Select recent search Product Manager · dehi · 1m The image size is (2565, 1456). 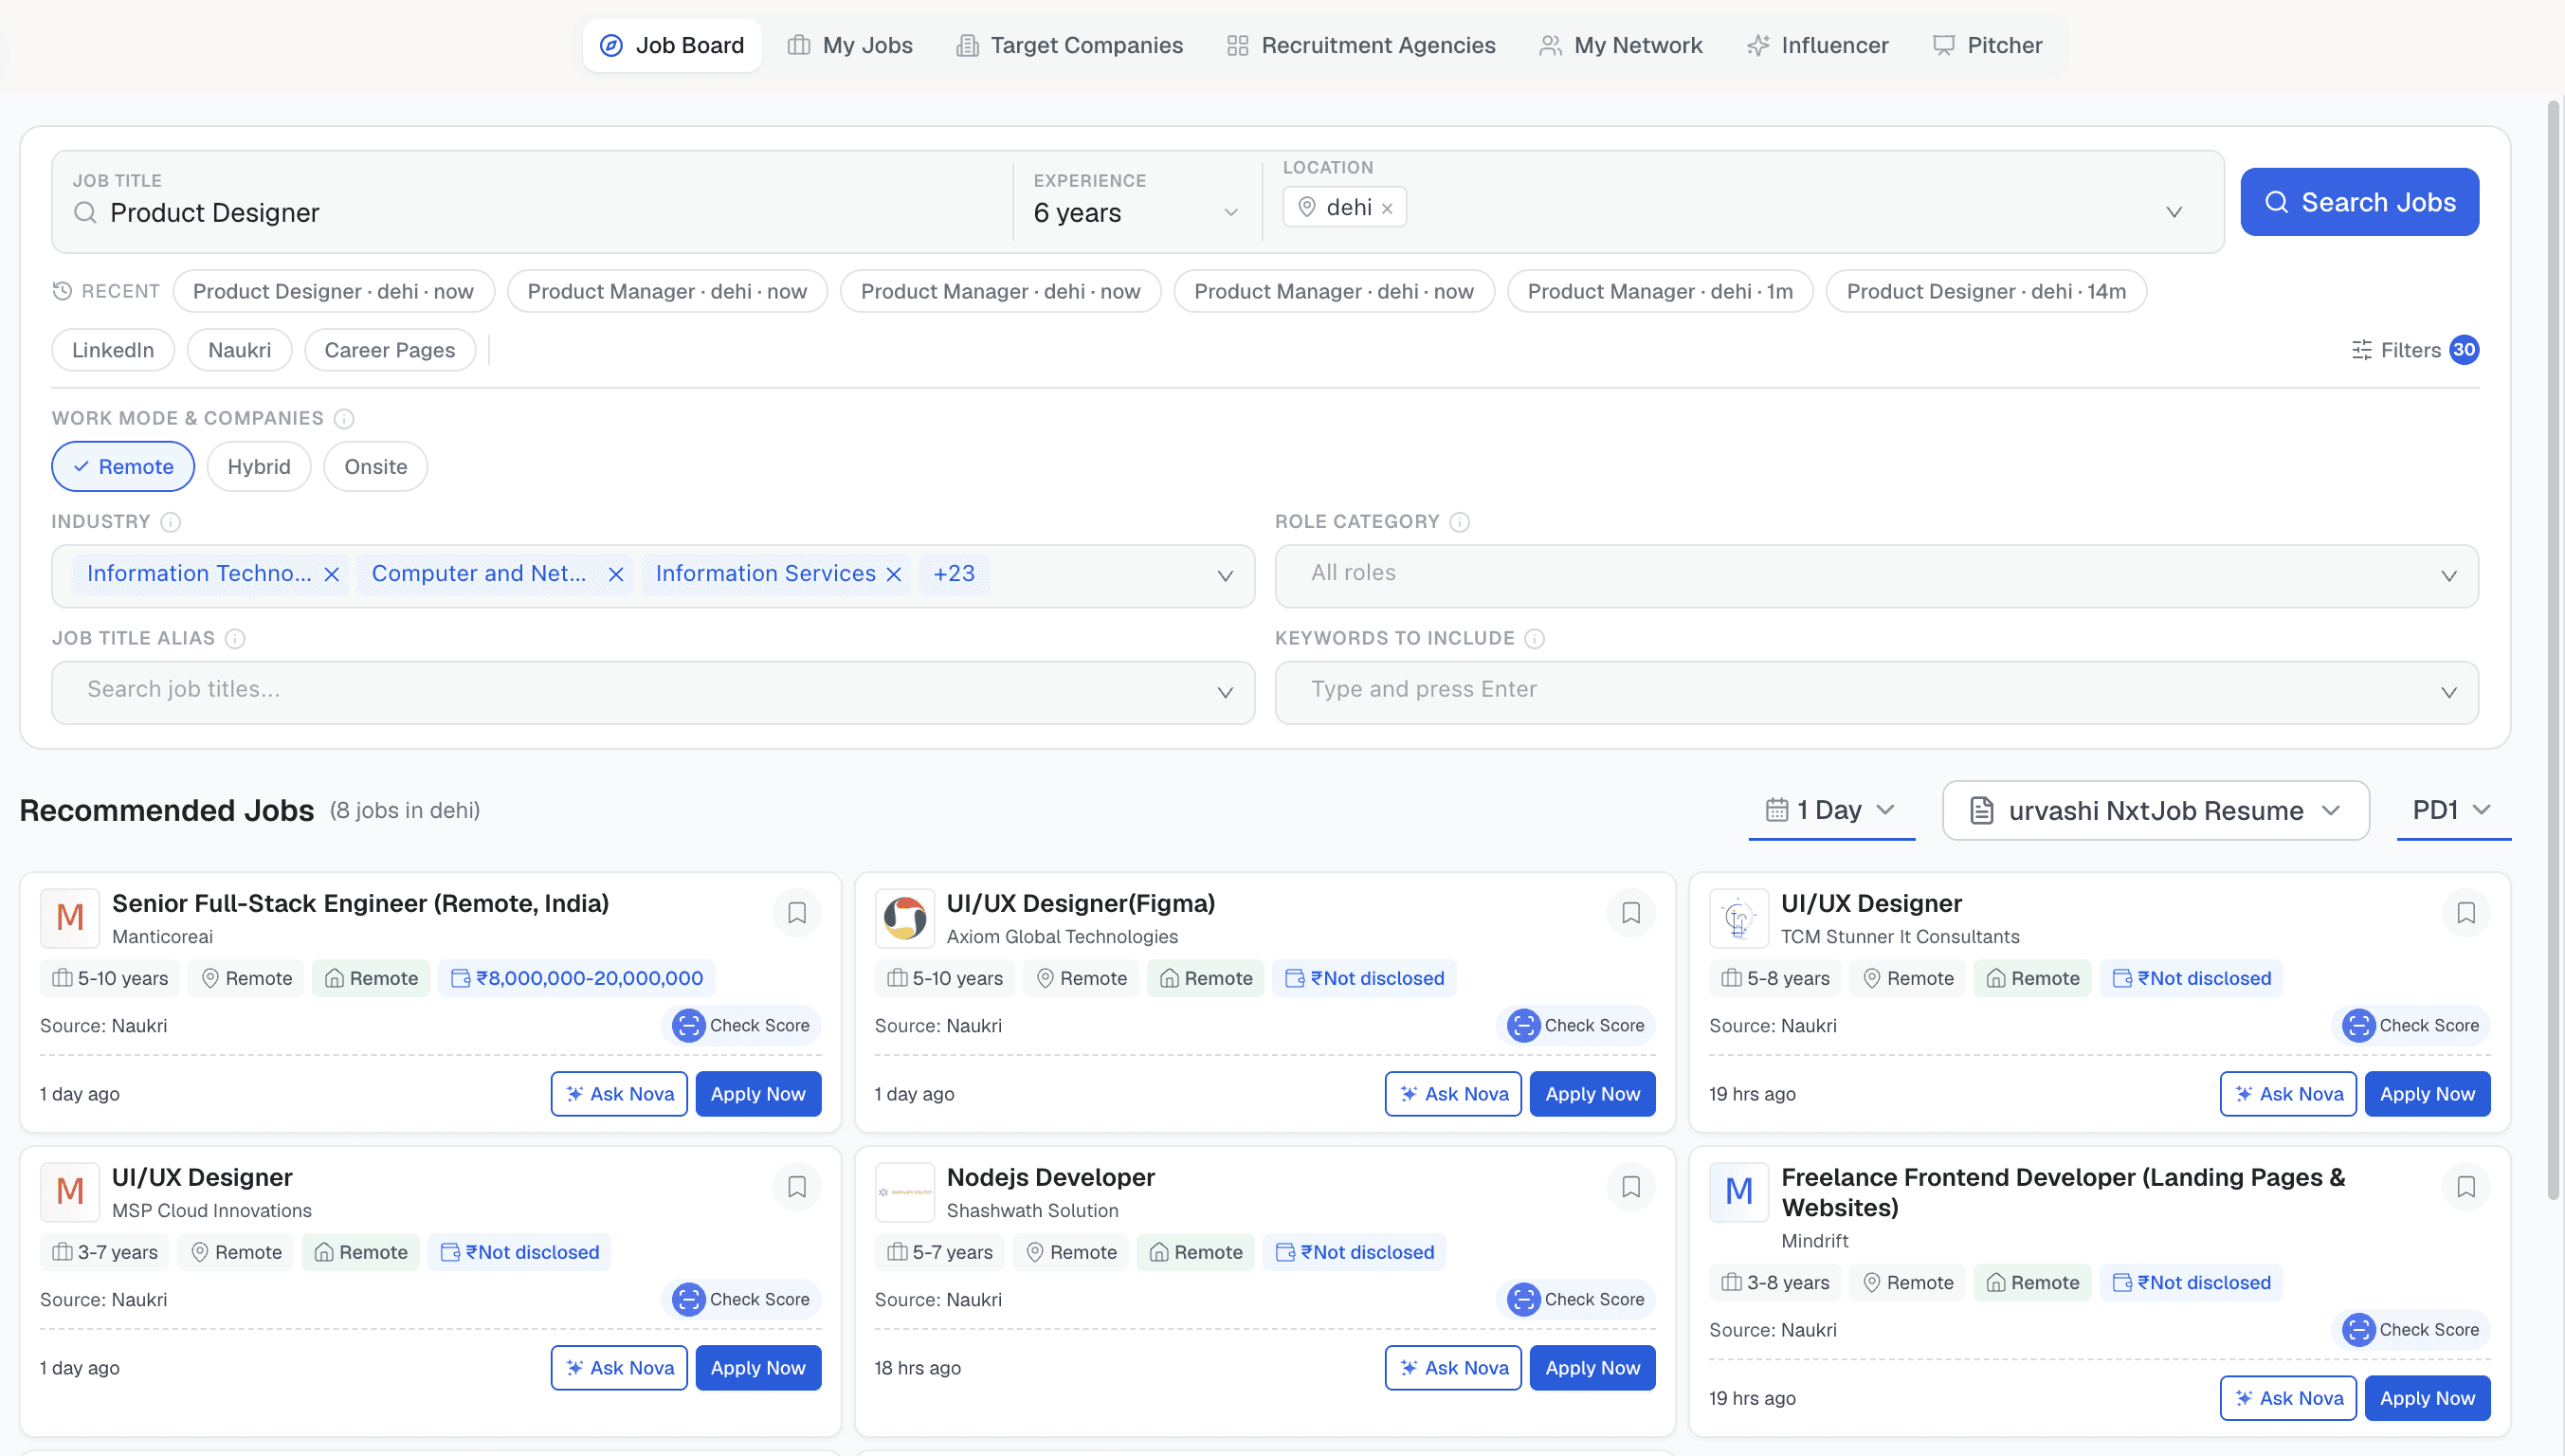click(1660, 291)
